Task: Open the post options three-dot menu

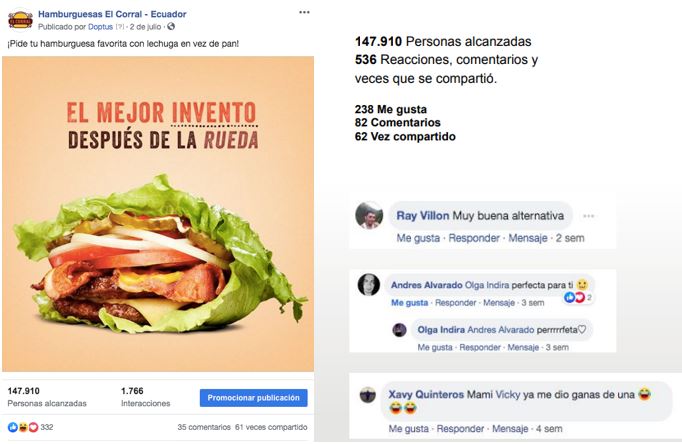Action: click(x=304, y=12)
